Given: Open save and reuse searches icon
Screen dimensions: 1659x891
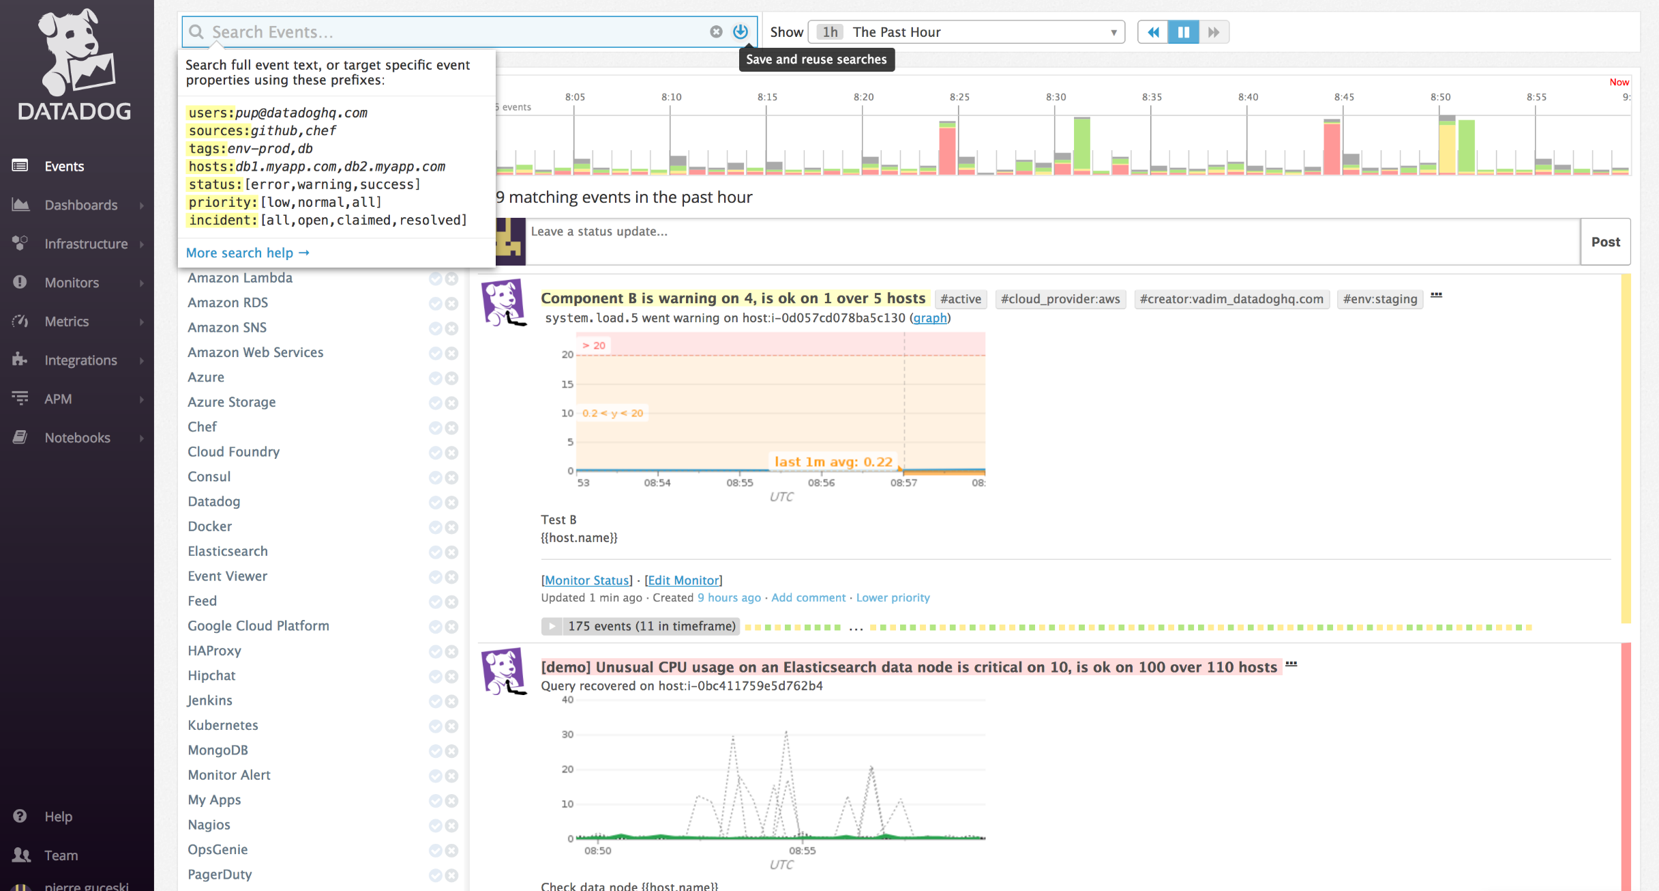Looking at the screenshot, I should coord(741,32).
